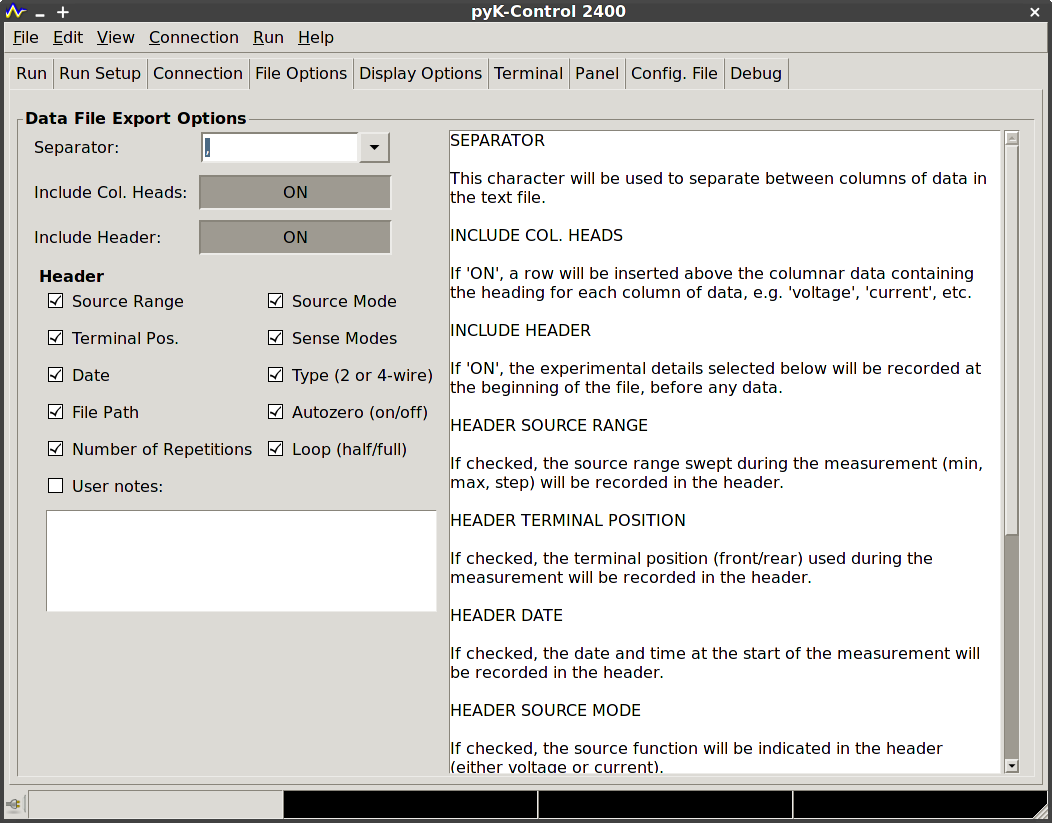The height and width of the screenshot is (823, 1052).
Task: Switch to the Terminal tab
Action: pos(529,74)
